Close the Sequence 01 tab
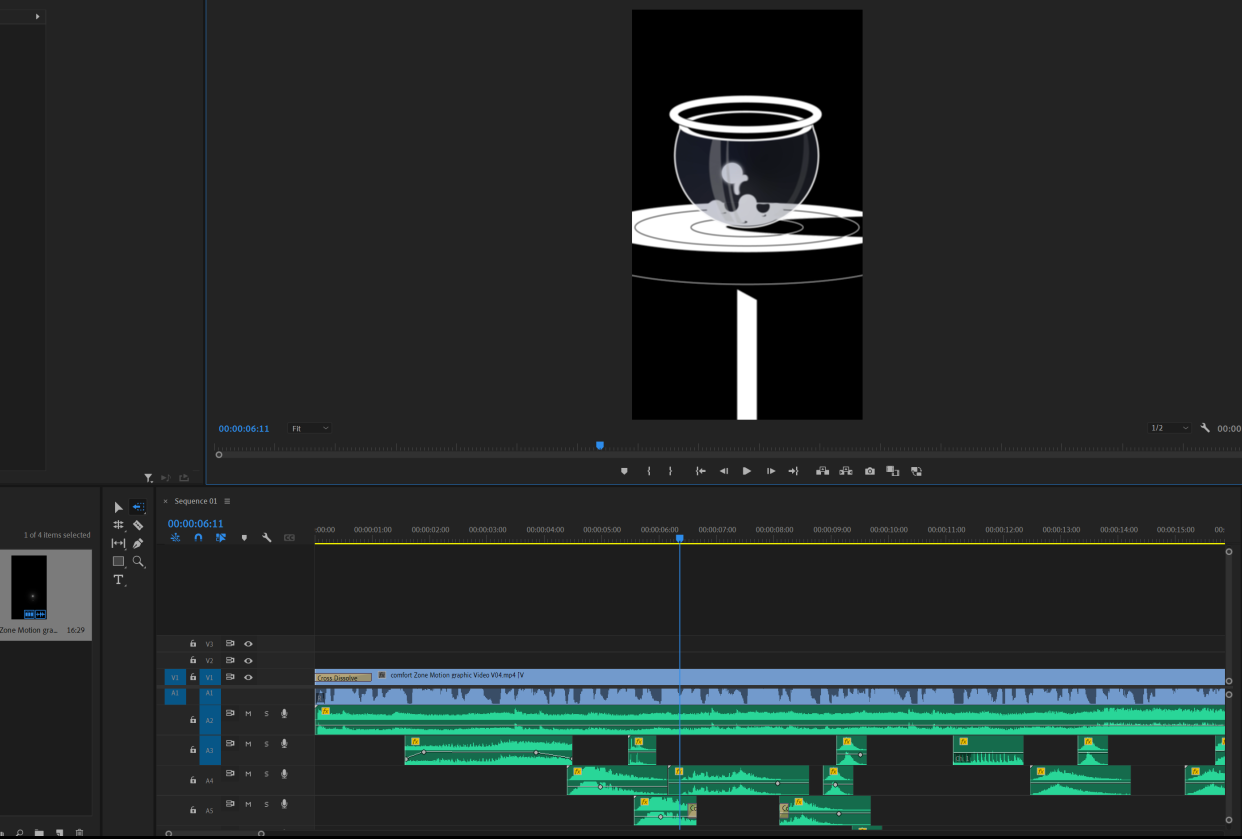 [166, 501]
